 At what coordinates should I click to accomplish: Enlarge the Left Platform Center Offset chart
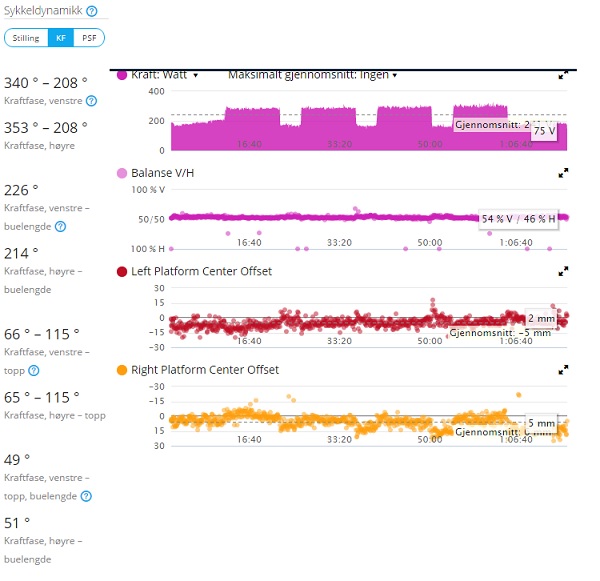pos(563,271)
